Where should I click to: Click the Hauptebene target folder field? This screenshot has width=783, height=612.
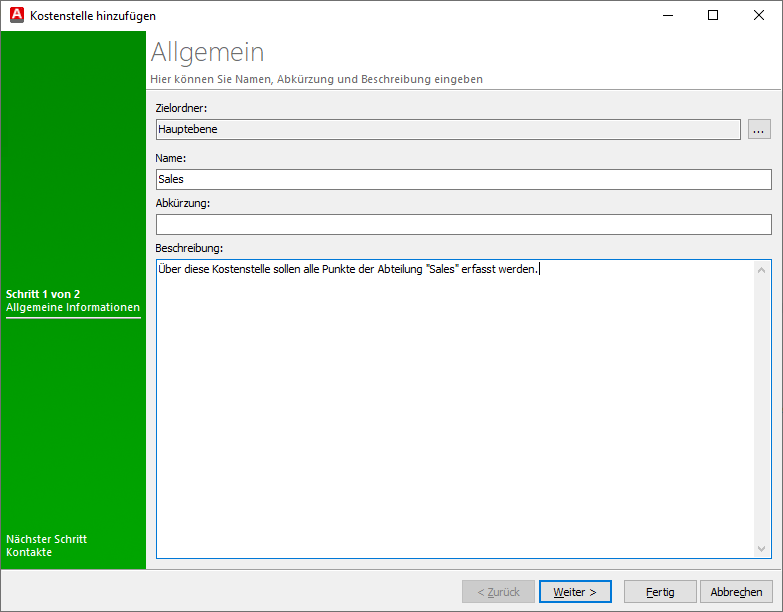pos(448,129)
